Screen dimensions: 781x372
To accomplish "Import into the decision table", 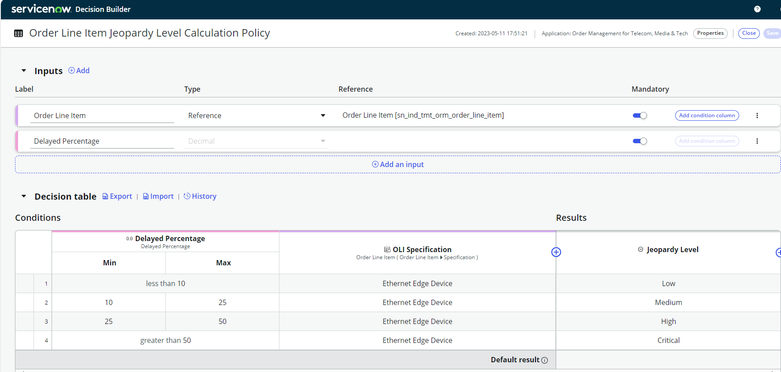I will pos(158,196).
